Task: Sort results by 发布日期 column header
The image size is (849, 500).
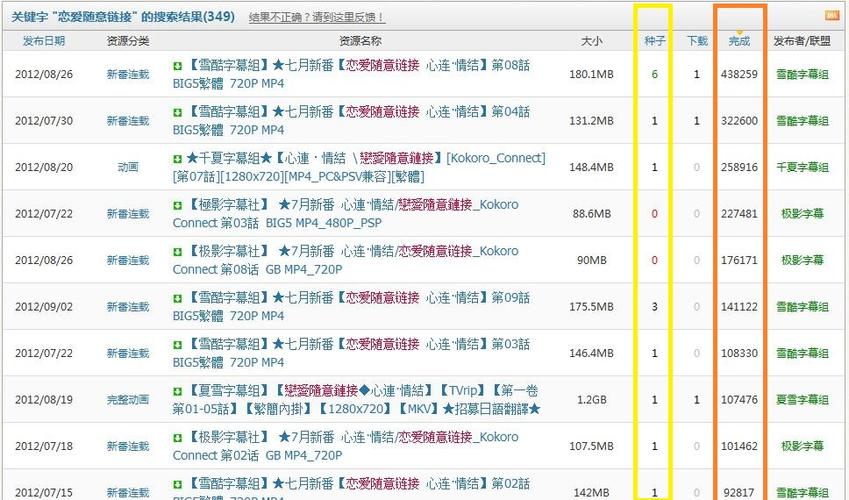Action: (44, 41)
